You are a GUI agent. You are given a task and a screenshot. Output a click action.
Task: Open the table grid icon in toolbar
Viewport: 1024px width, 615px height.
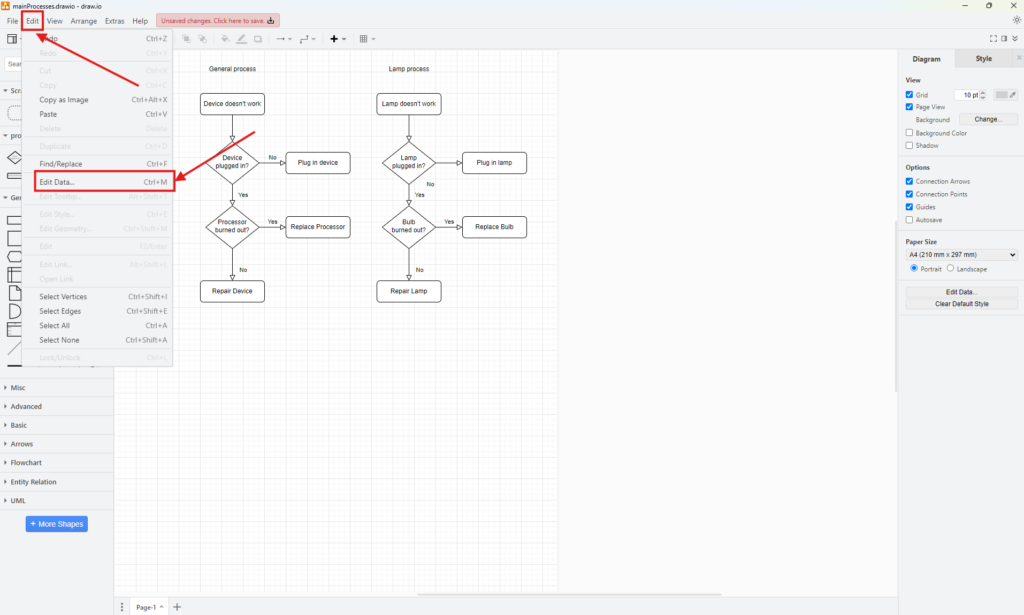pyautogui.click(x=364, y=39)
